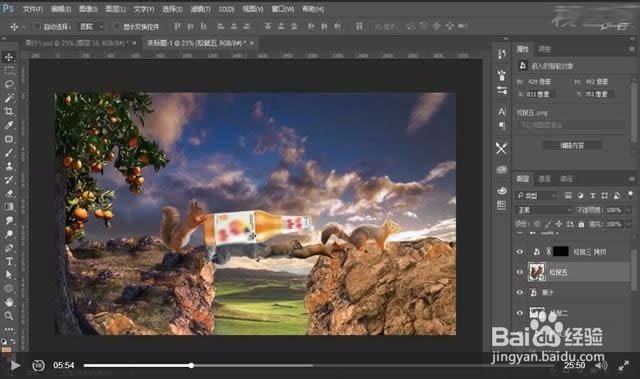Play the video with the play button

coord(16,365)
